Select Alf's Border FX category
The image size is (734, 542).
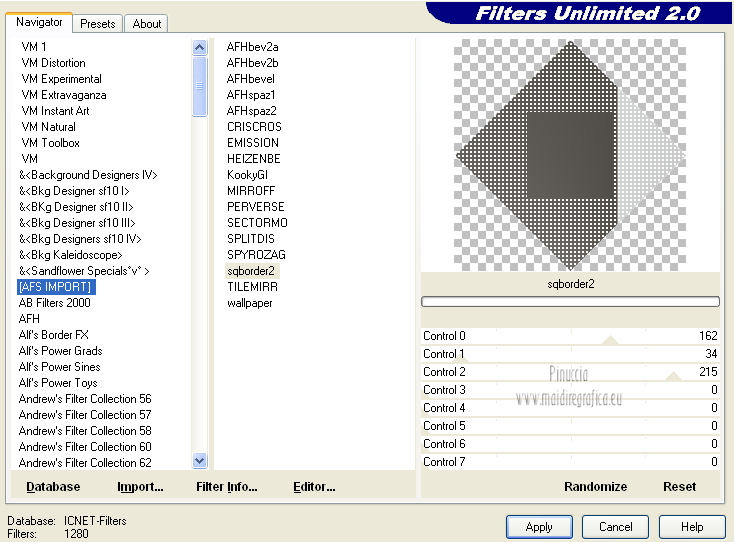pos(53,335)
